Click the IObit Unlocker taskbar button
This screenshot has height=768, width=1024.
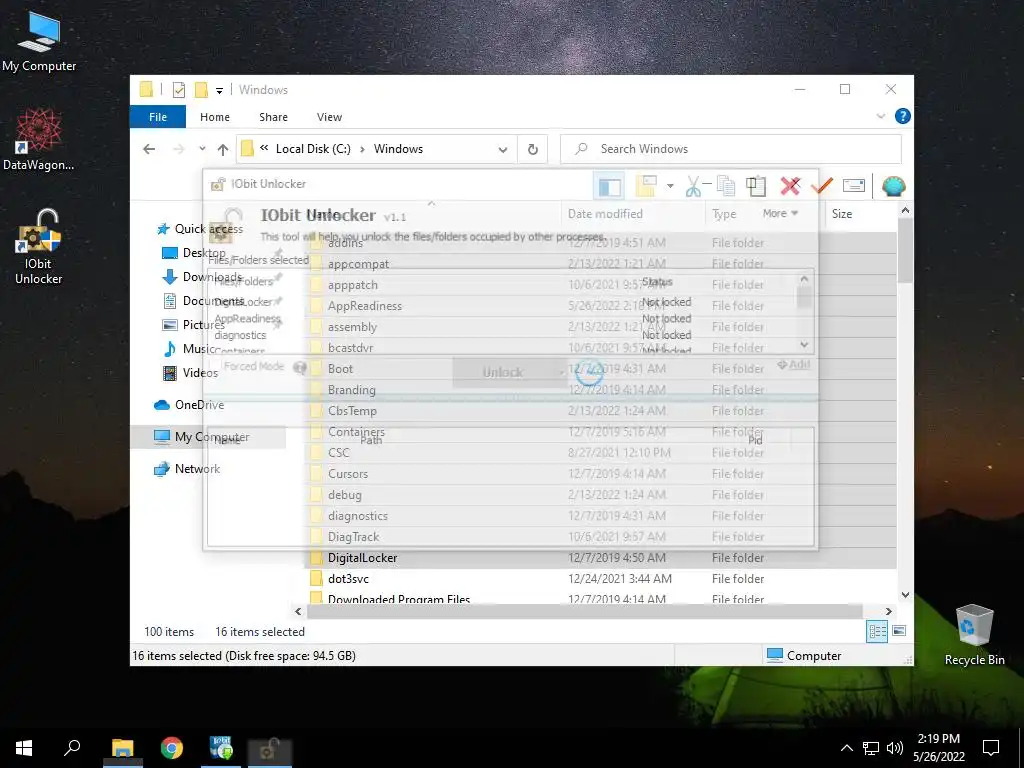tap(270, 748)
